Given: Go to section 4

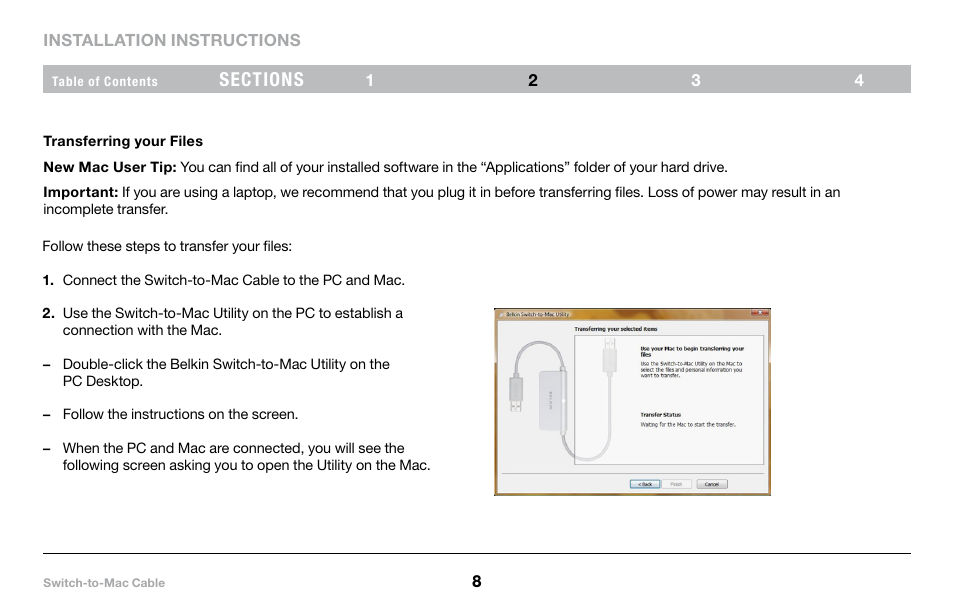Looking at the screenshot, I should [858, 80].
